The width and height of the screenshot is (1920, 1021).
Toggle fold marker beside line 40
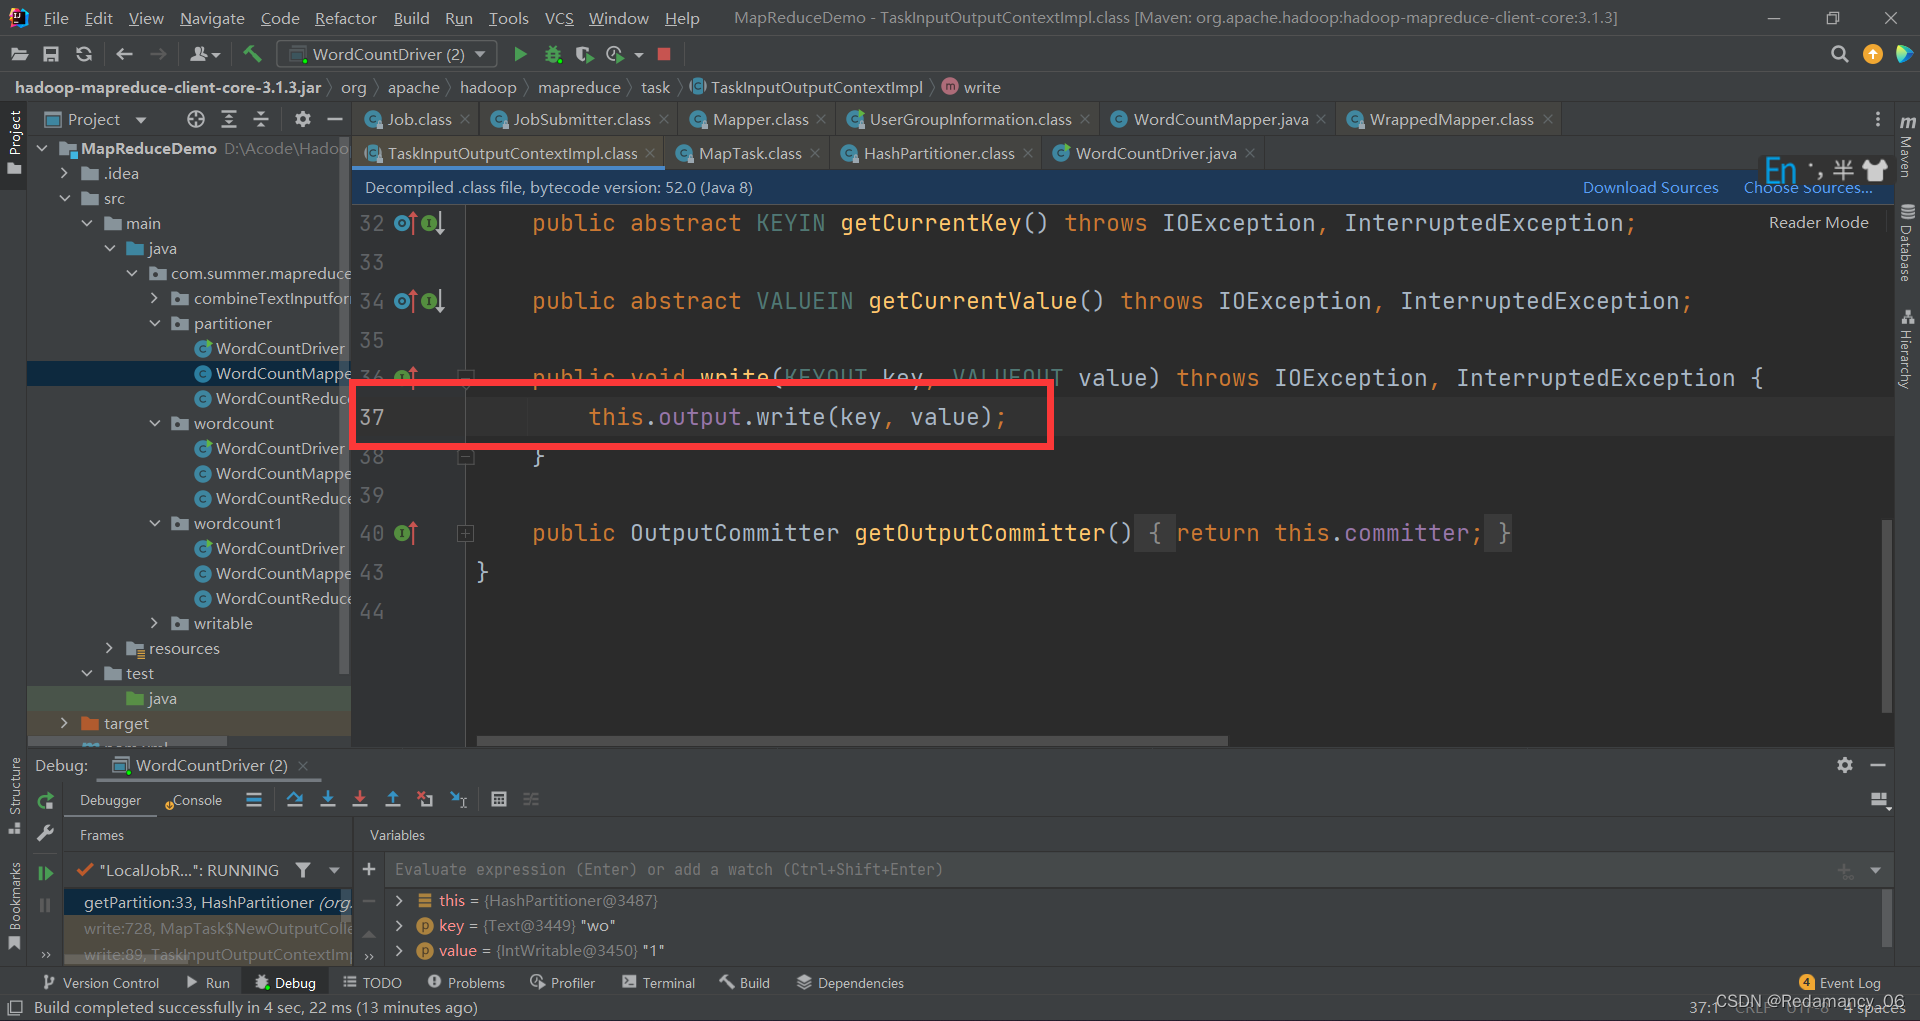465,534
